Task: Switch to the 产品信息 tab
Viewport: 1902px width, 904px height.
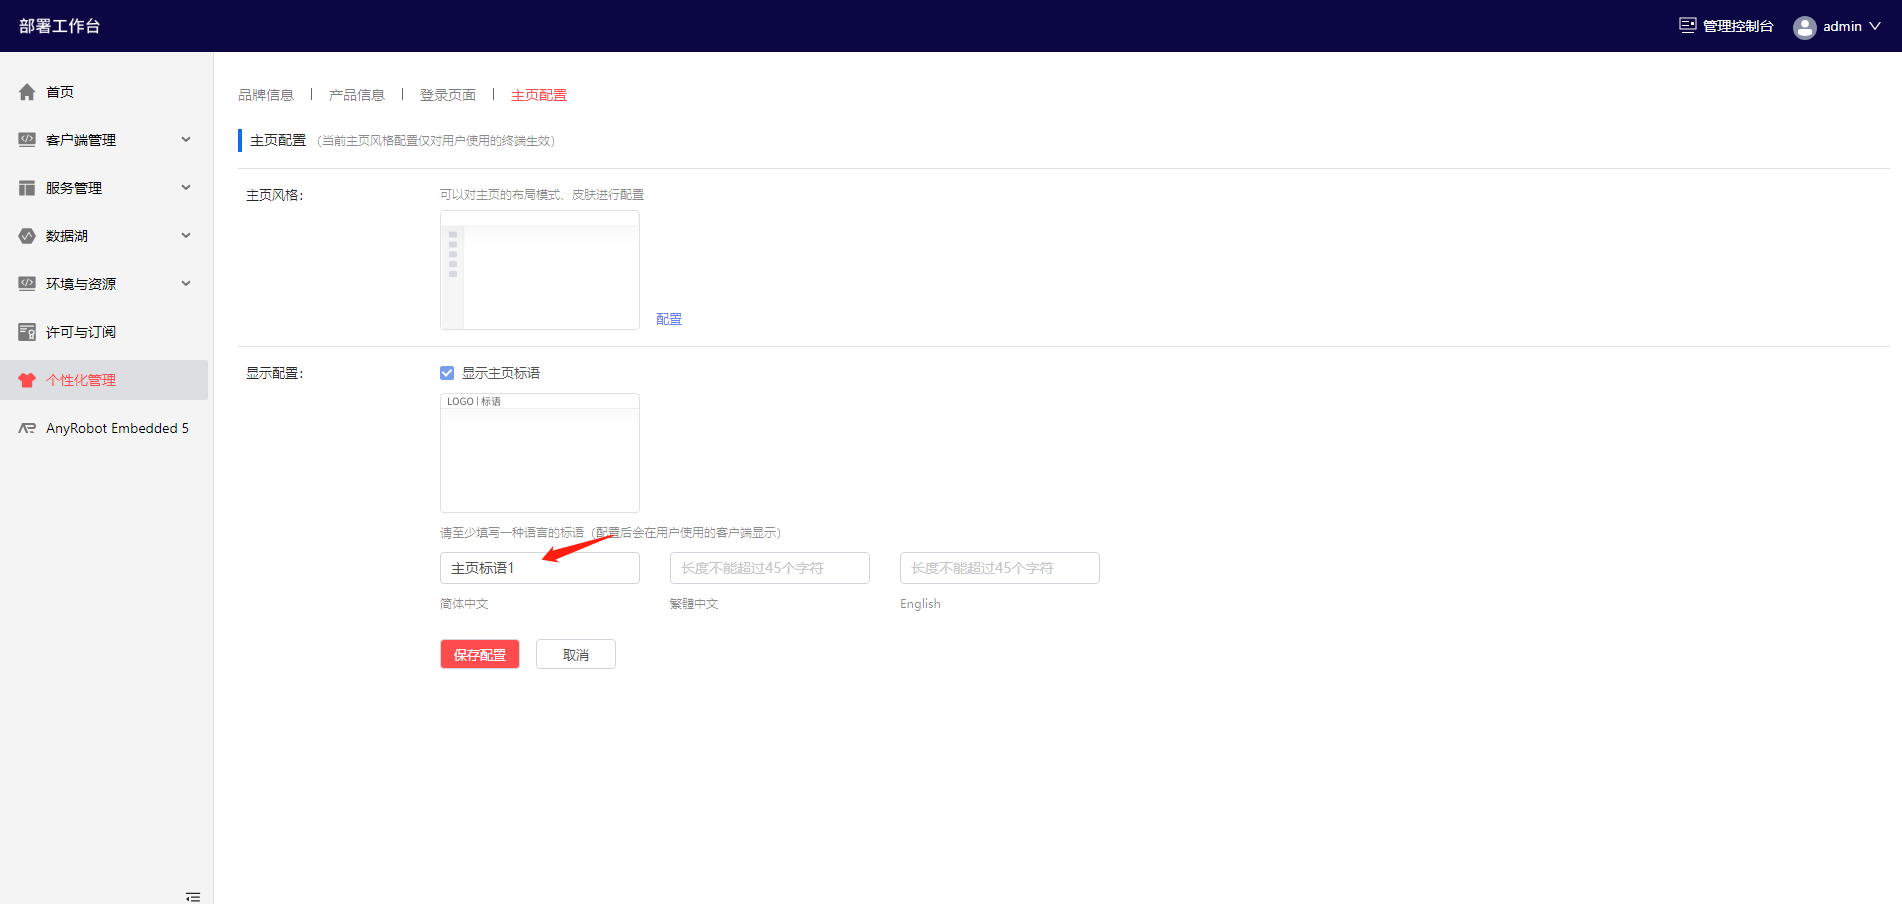Action: 357,95
